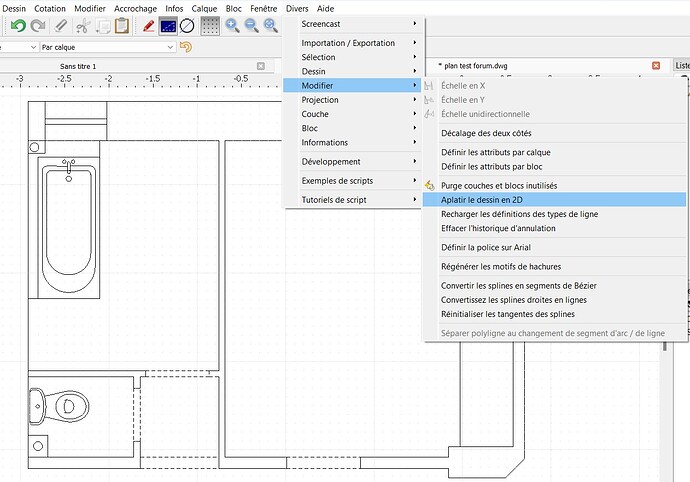690x482 pixels.
Task: Open Tutoriels de script submenu
Action: pyautogui.click(x=353, y=200)
